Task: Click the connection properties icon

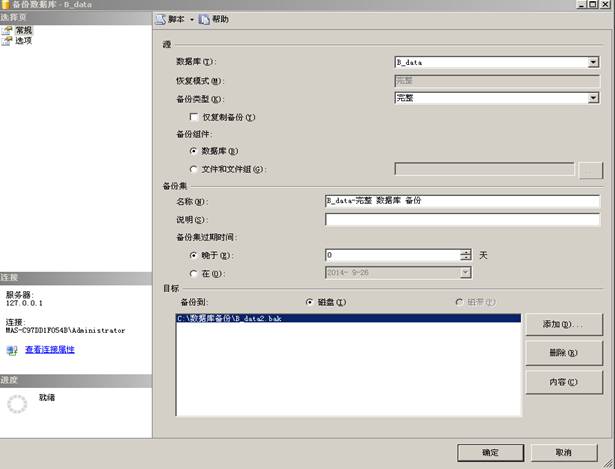Action: [x=12, y=350]
